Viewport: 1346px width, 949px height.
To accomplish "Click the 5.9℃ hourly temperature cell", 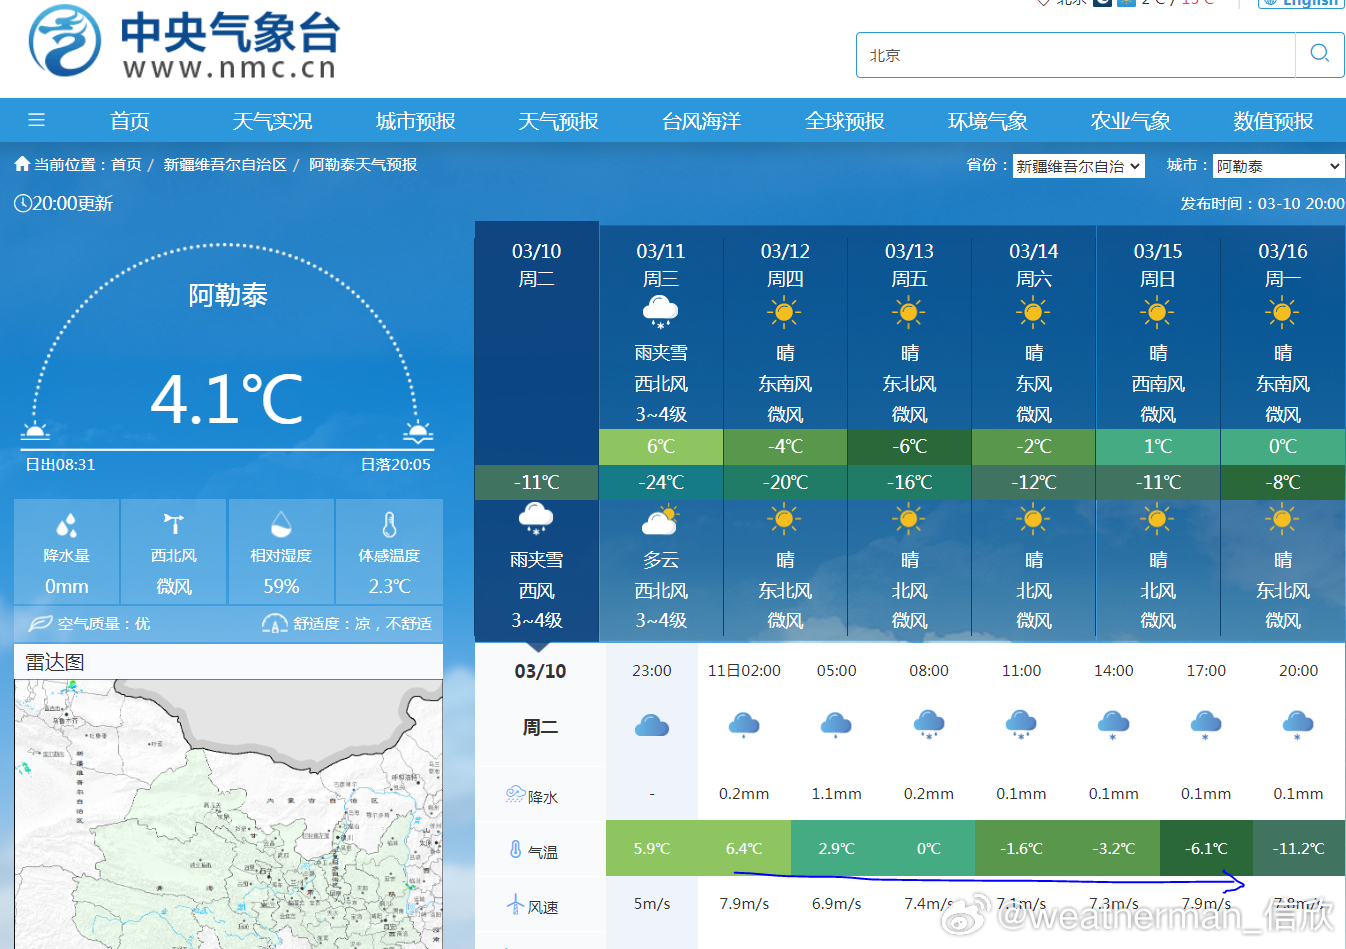I will pyautogui.click(x=652, y=848).
